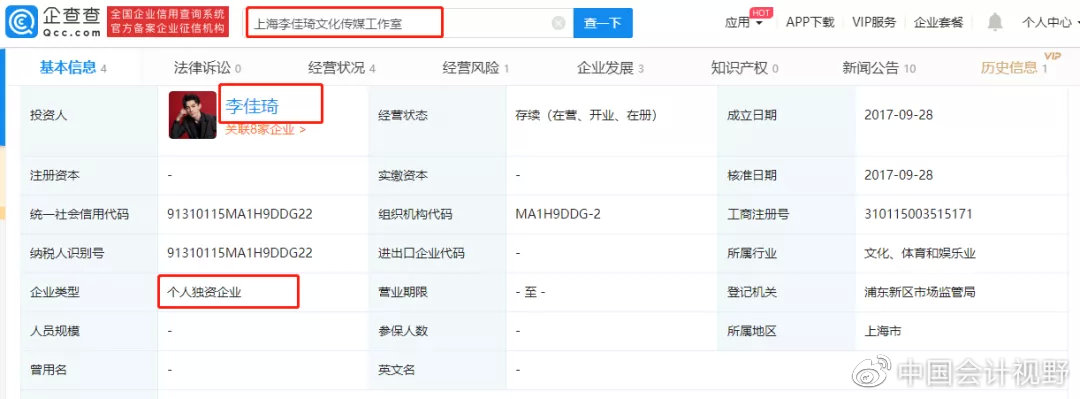The height and width of the screenshot is (399, 1080).
Task: Open the VIP服务 link
Action: tap(874, 22)
